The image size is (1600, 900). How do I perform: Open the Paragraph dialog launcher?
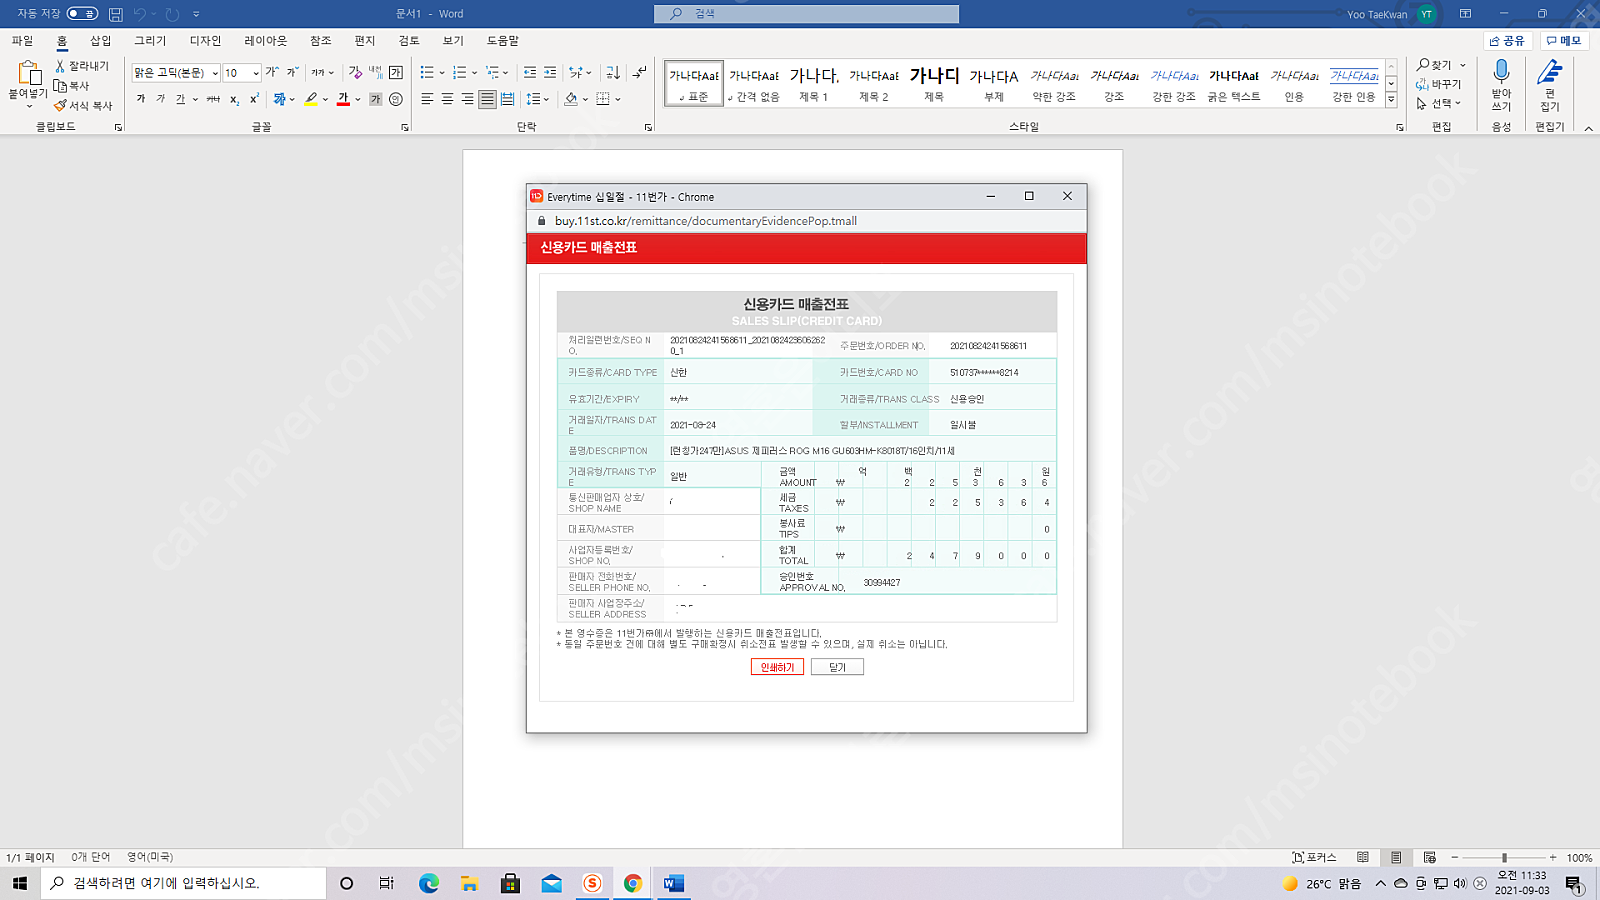648,127
